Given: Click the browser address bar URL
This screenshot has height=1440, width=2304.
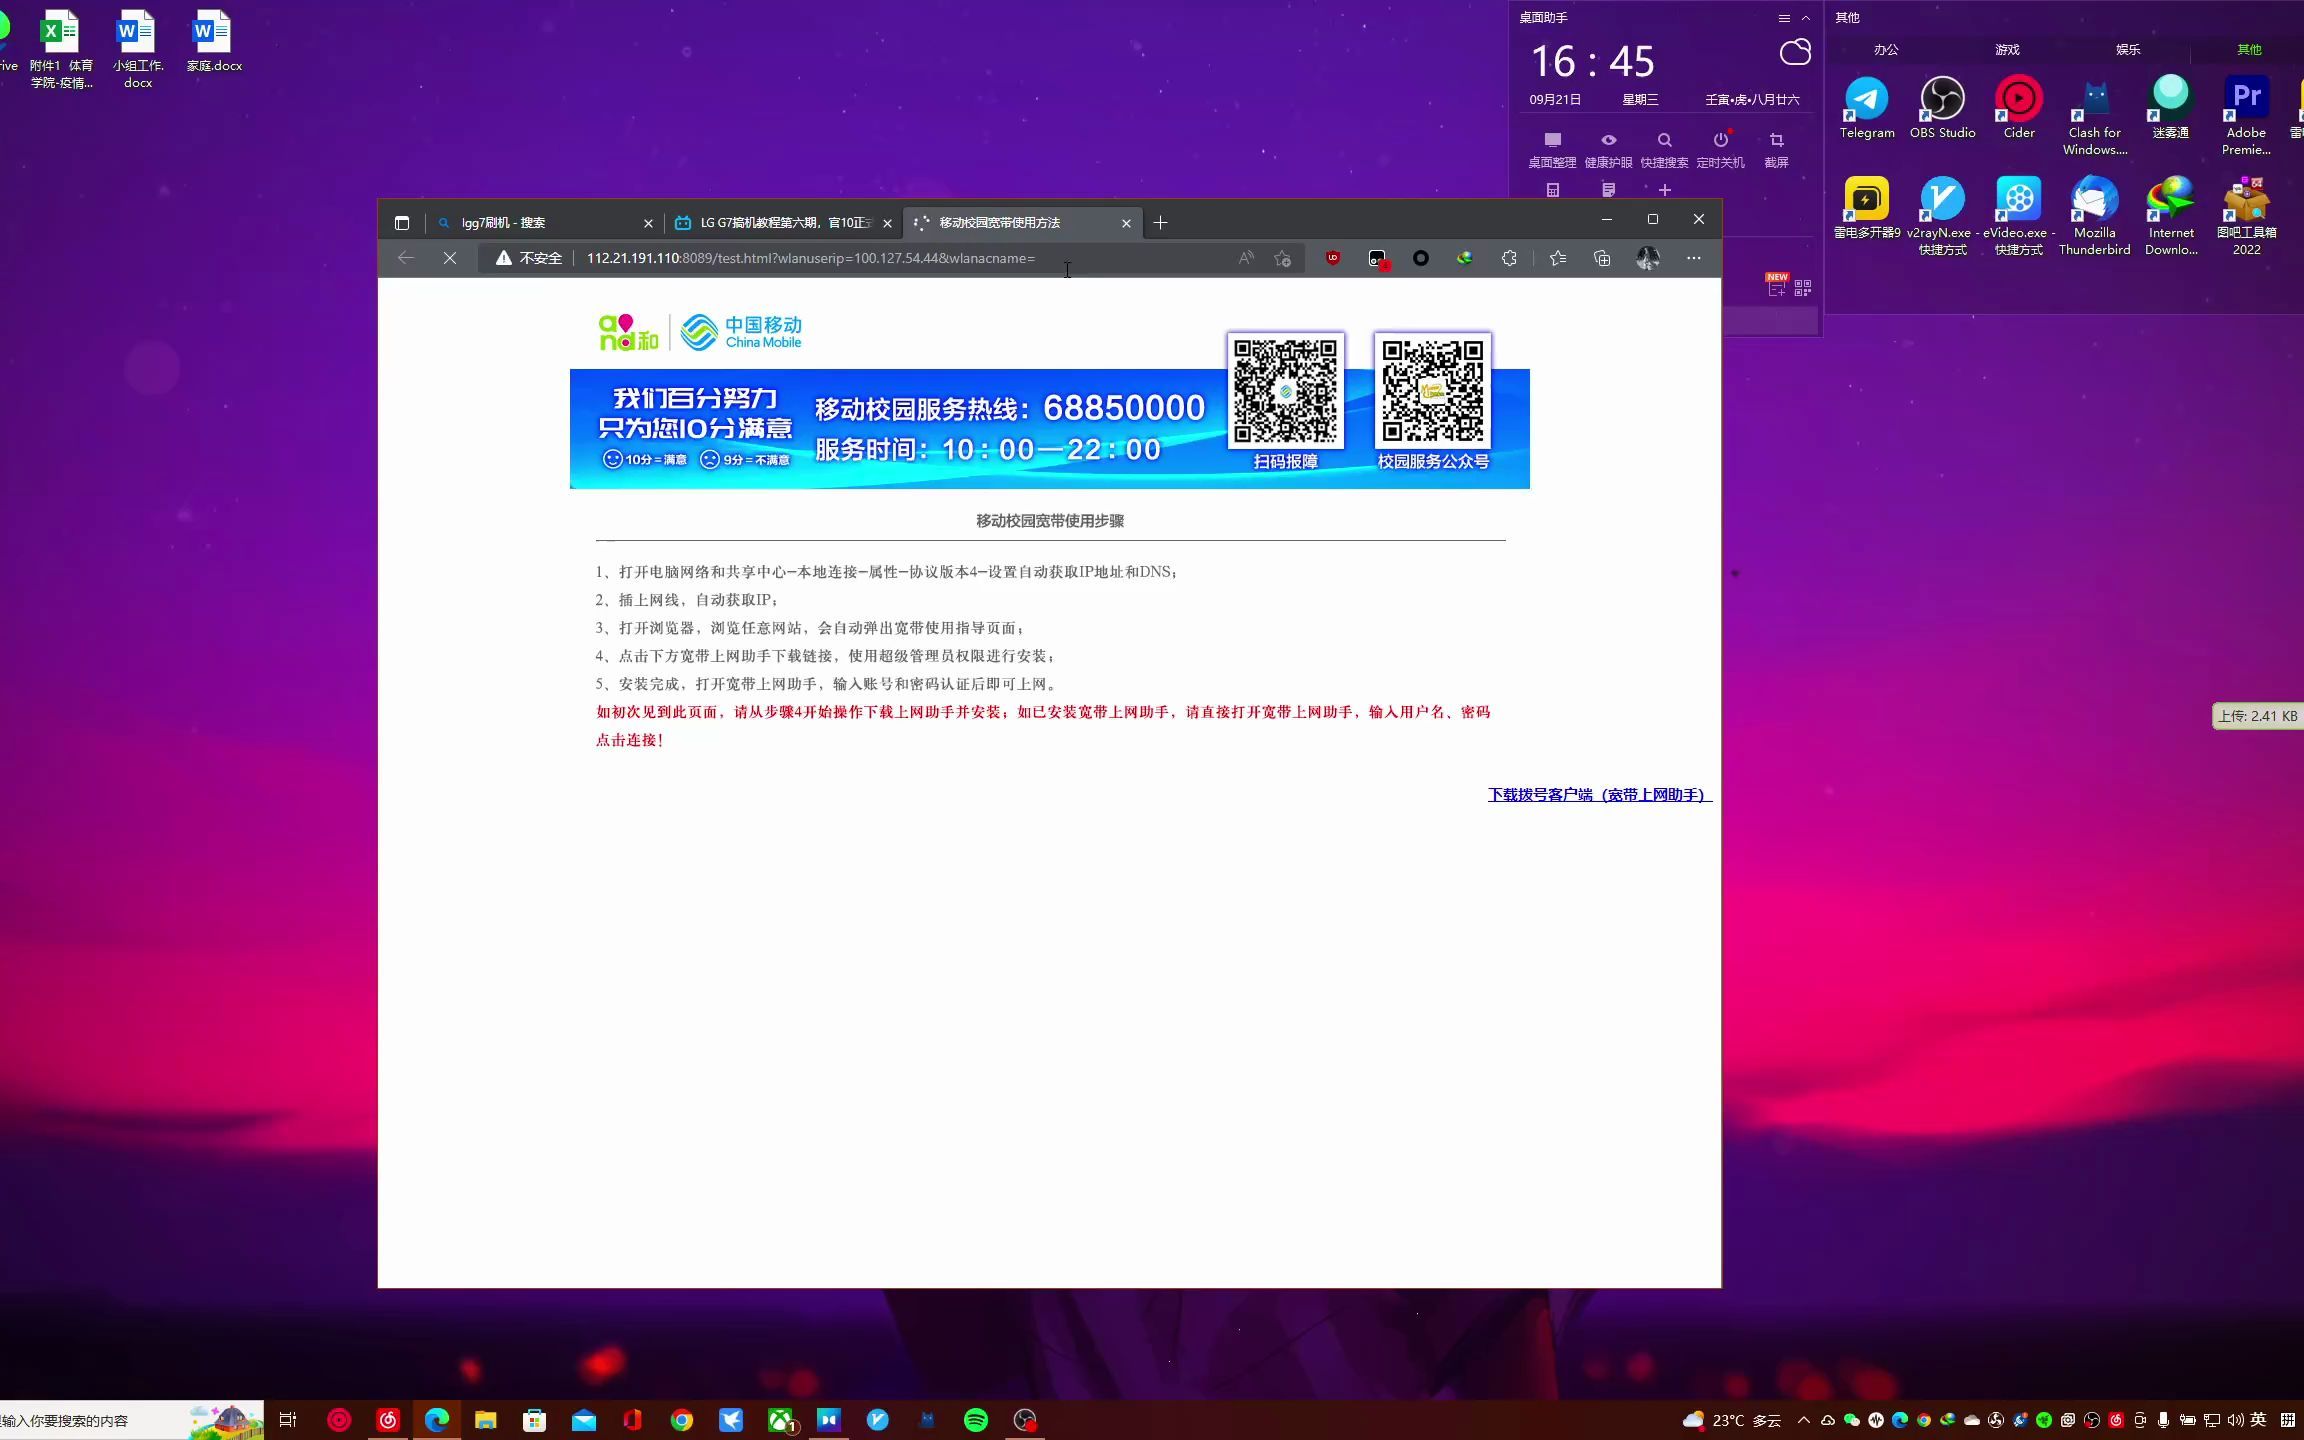Looking at the screenshot, I should 811,258.
